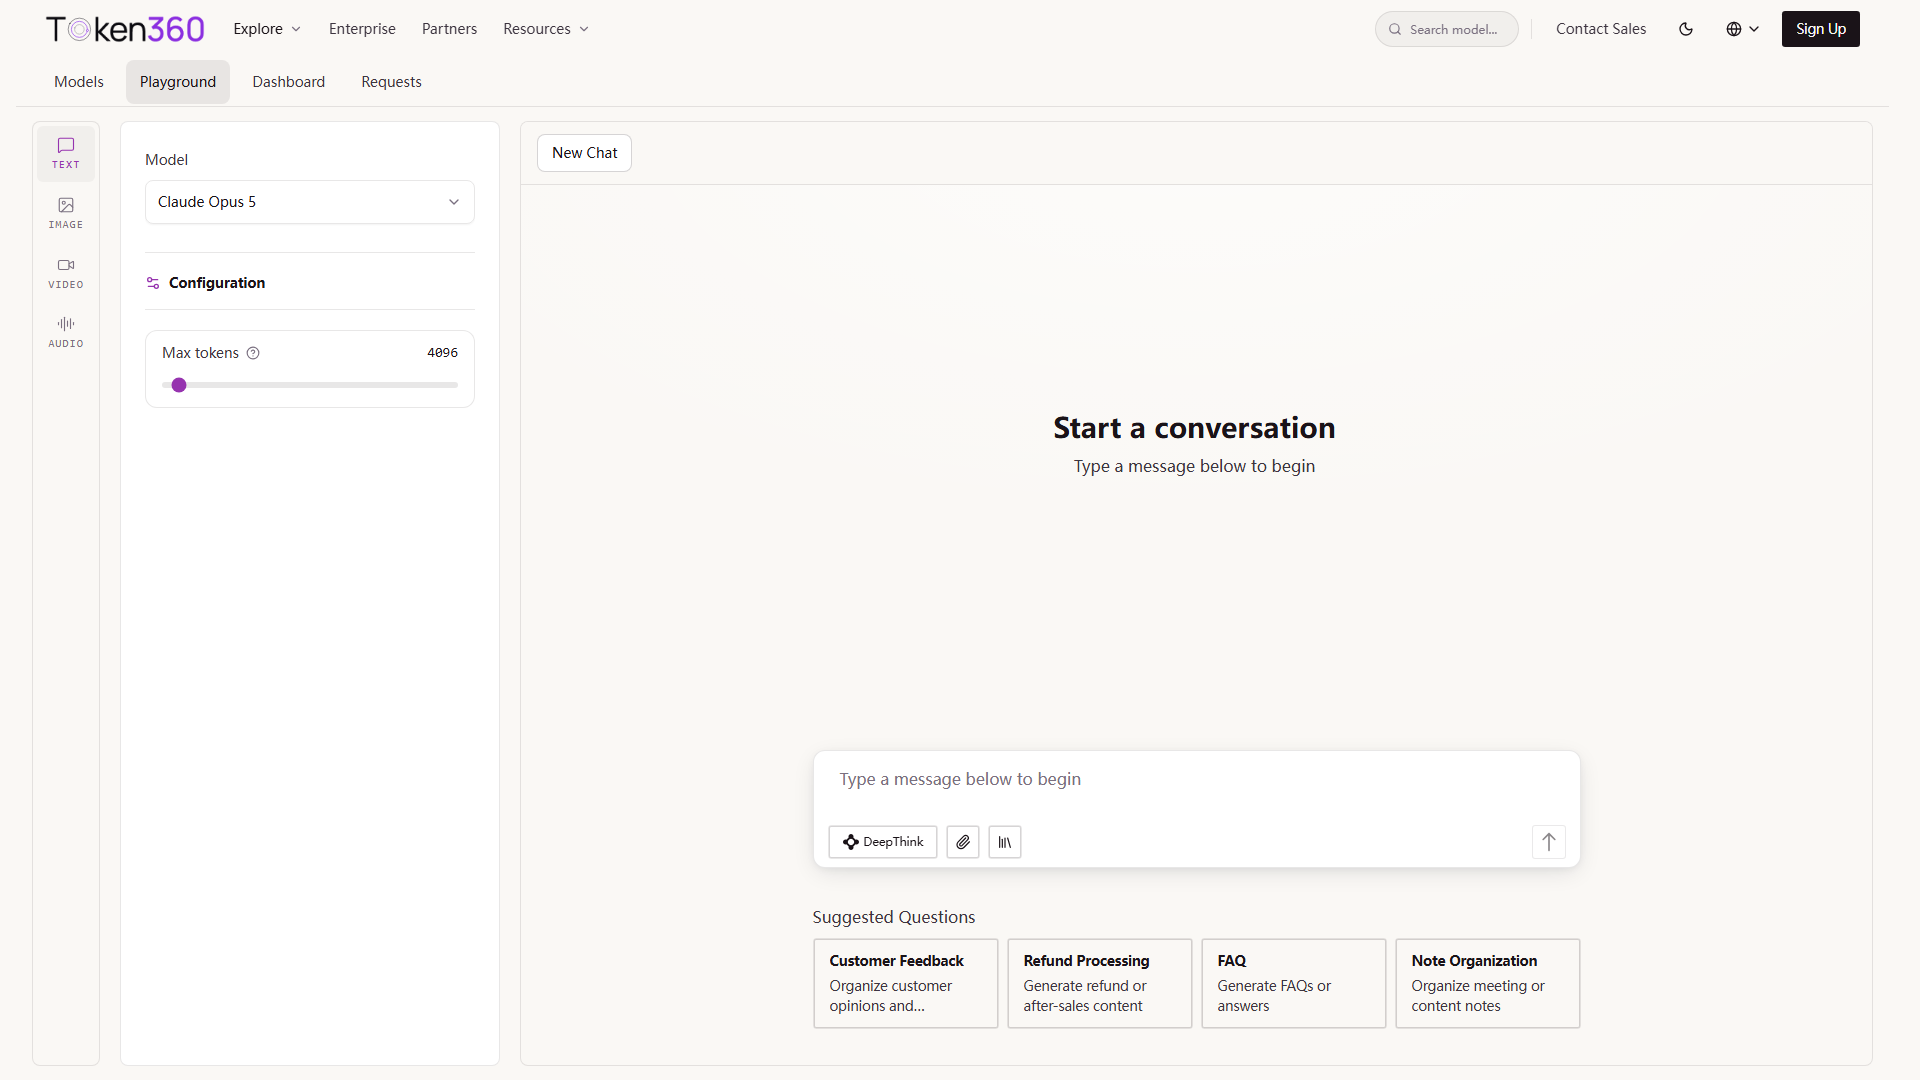
Task: Click the Configuration settings icon
Action: pyautogui.click(x=153, y=283)
